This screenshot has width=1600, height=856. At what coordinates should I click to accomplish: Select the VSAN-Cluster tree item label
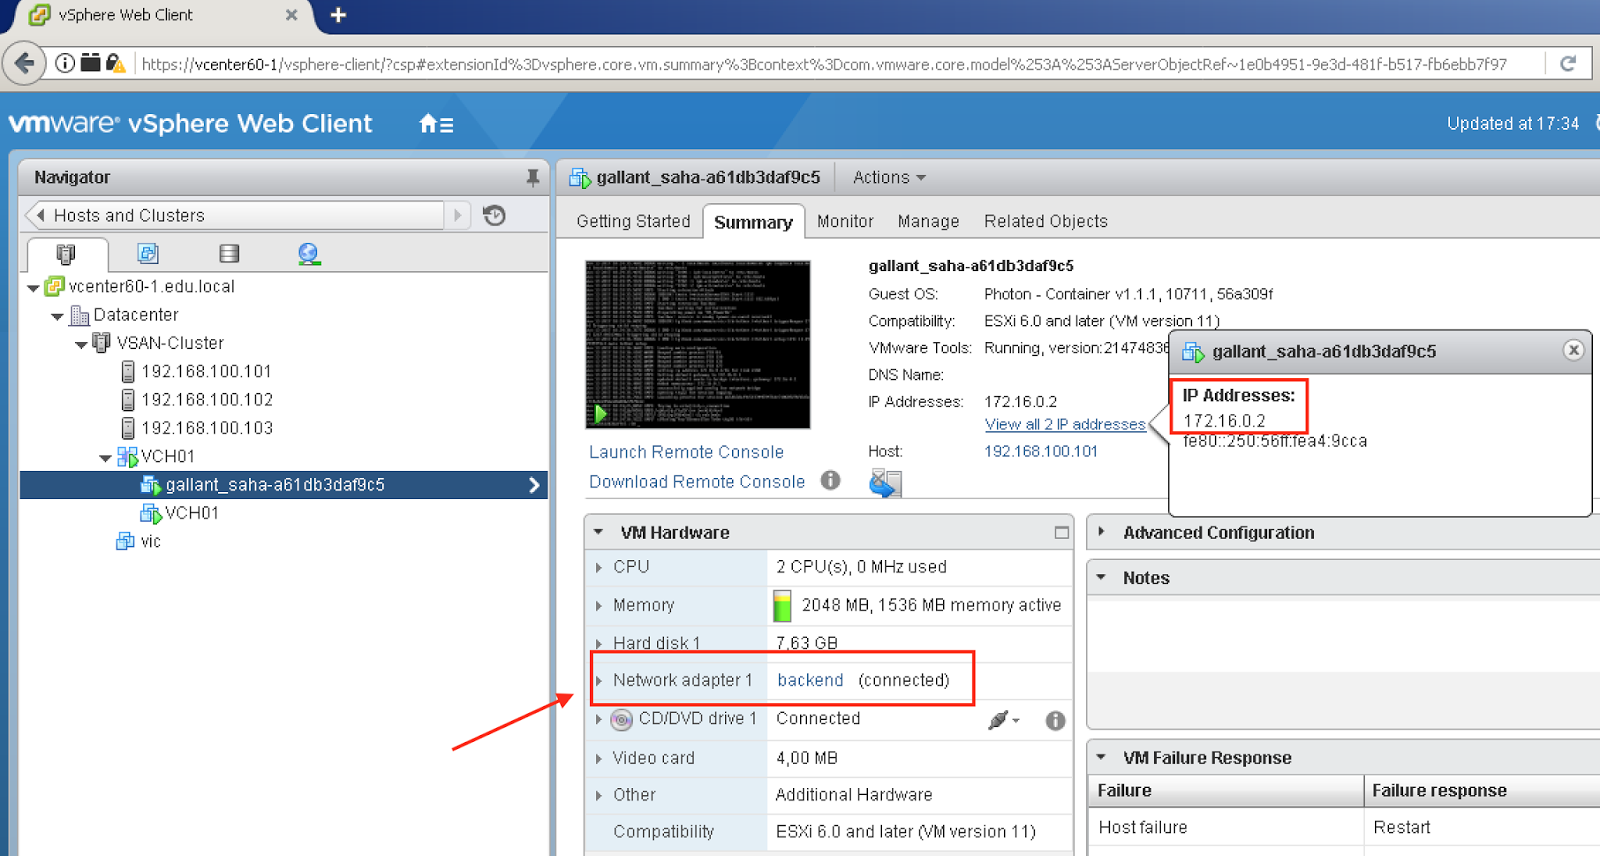point(170,343)
